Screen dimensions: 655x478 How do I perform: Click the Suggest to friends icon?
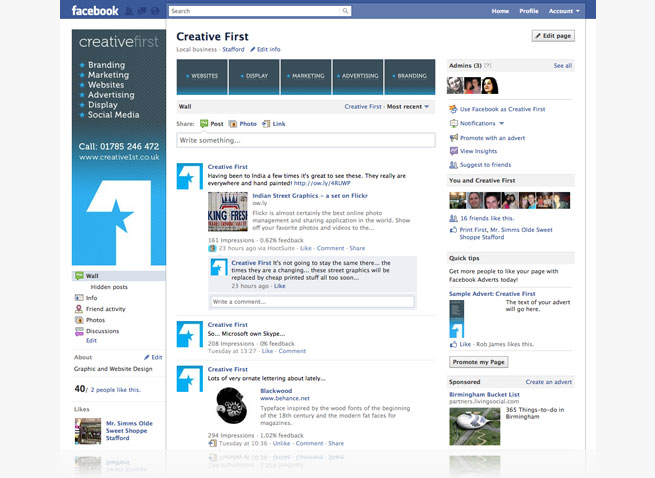[x=453, y=165]
